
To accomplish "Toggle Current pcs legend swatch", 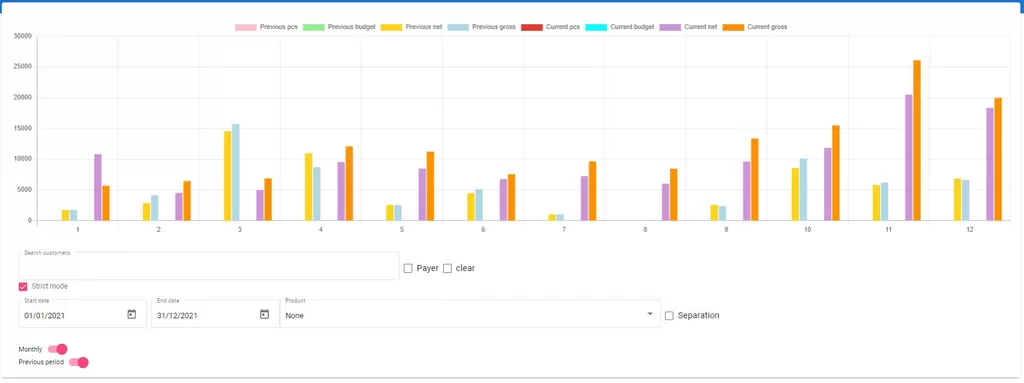I will coord(532,27).
